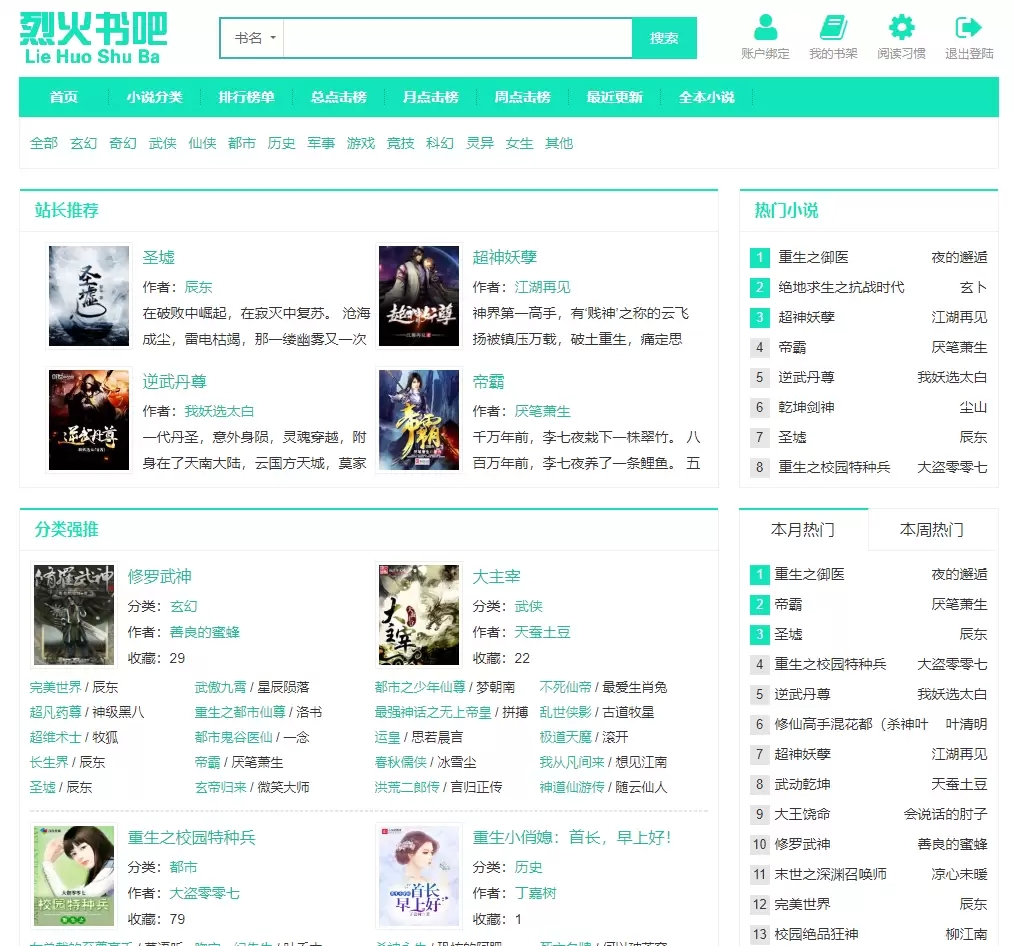Open the 首长早上好 book cover thumbnail
Viewport: 1014px width, 946px height.
tap(419, 876)
